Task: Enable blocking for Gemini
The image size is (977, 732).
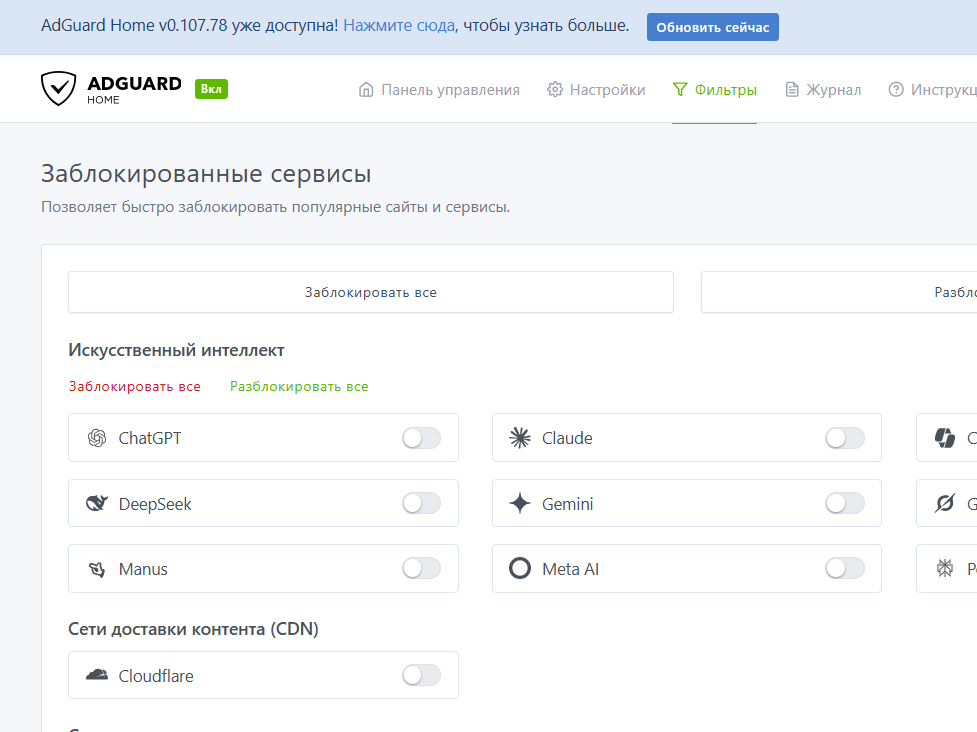Action: coord(844,503)
